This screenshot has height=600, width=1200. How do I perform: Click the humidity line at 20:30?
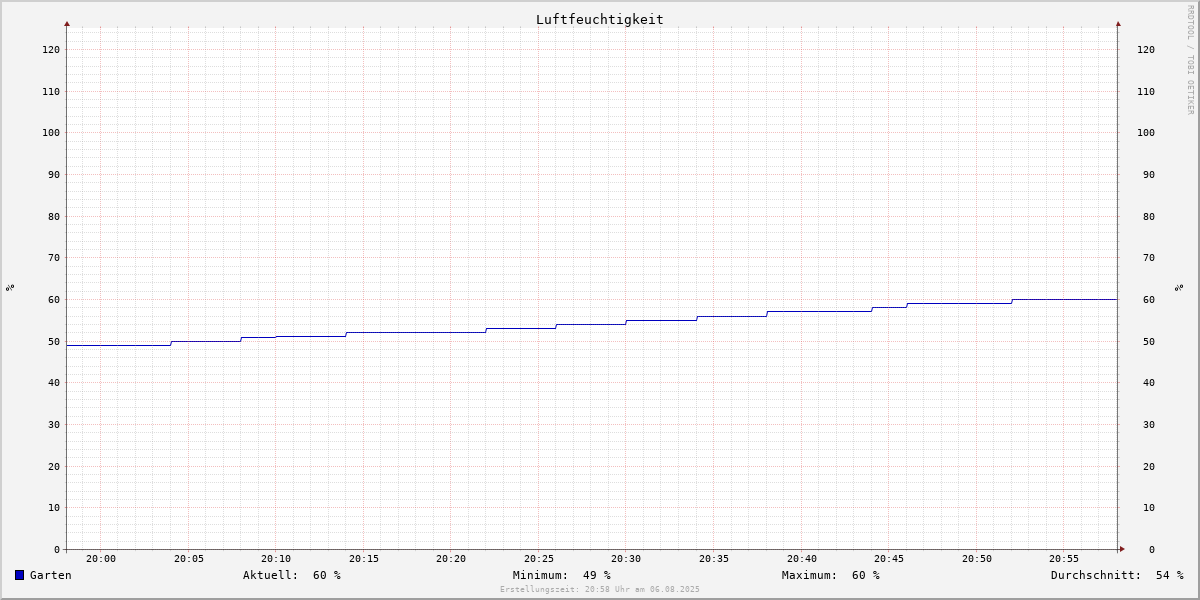[627, 320]
